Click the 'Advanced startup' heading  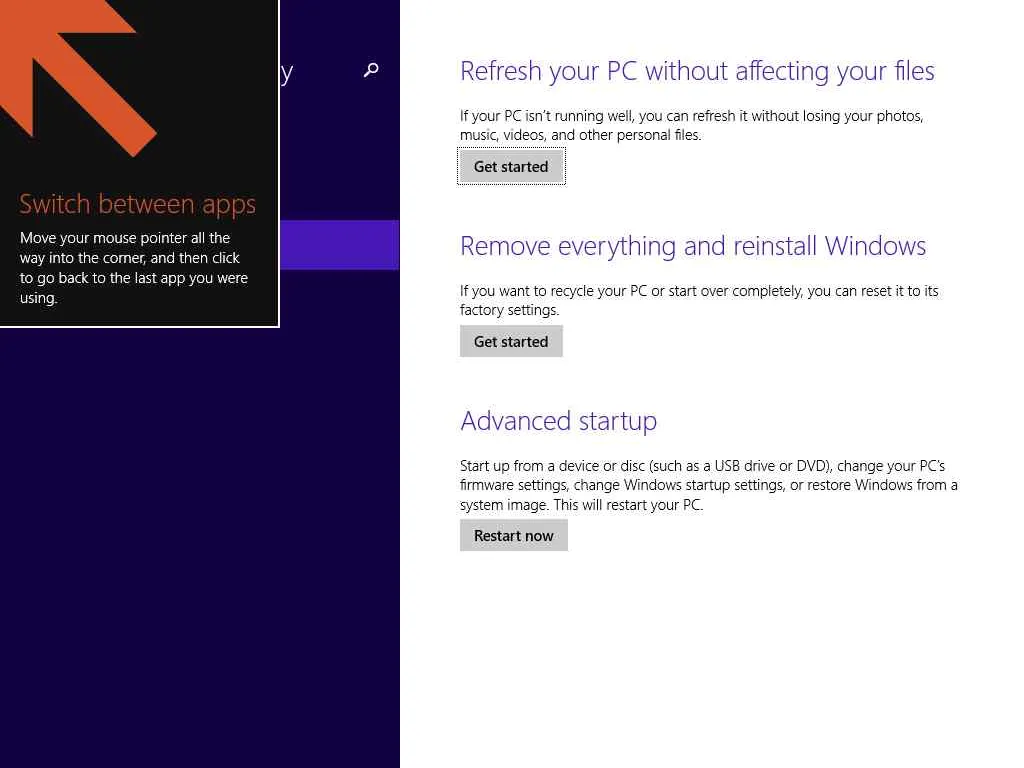(x=558, y=421)
